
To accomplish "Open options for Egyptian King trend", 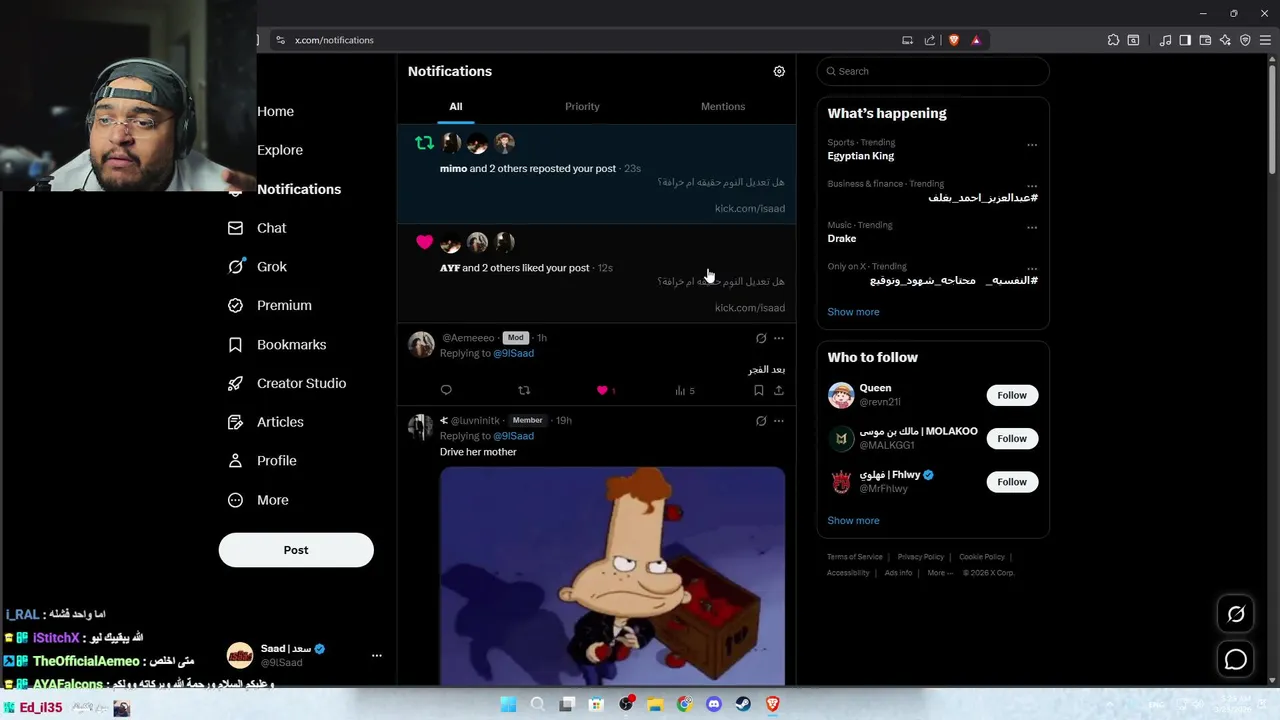I will pos(1032,145).
